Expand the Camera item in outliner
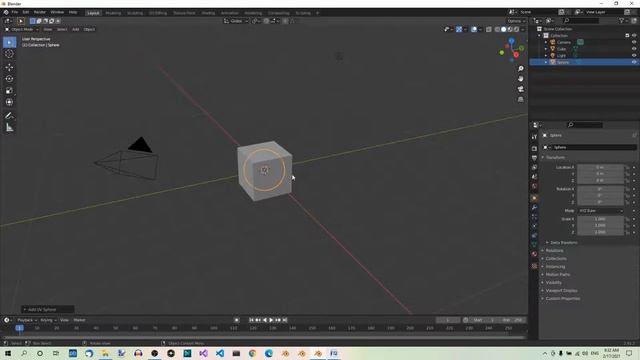640x360 pixels. point(546,42)
